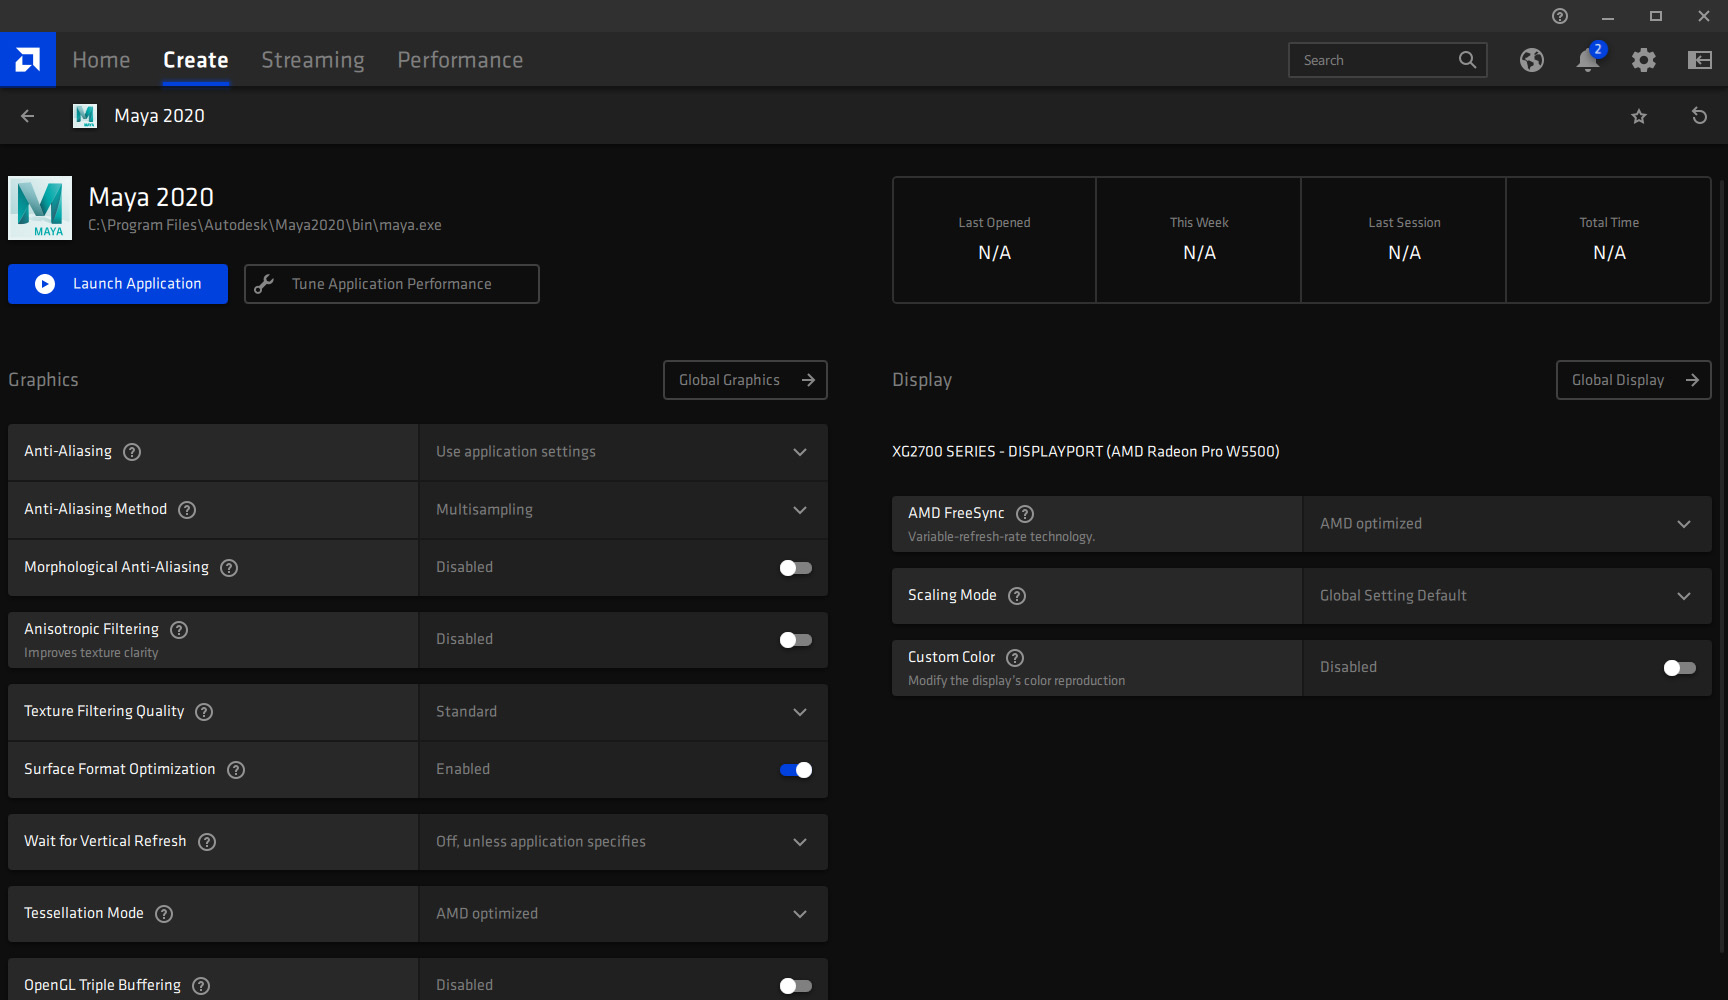Viewport: 1728px width, 1000px height.
Task: Show help for Morphological Anti-Aliasing
Action: point(229,568)
